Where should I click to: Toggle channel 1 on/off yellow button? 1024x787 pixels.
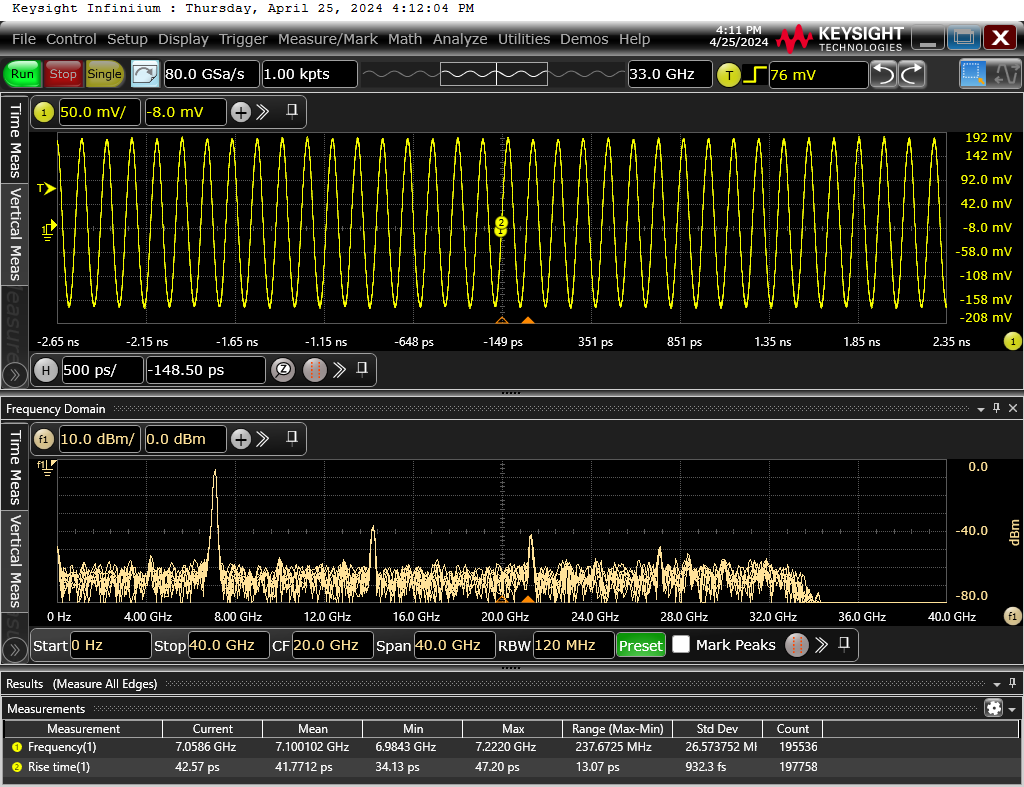44,112
